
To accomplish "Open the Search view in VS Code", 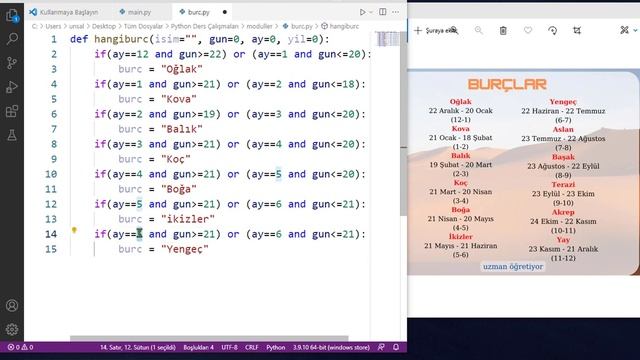I will (12, 39).
